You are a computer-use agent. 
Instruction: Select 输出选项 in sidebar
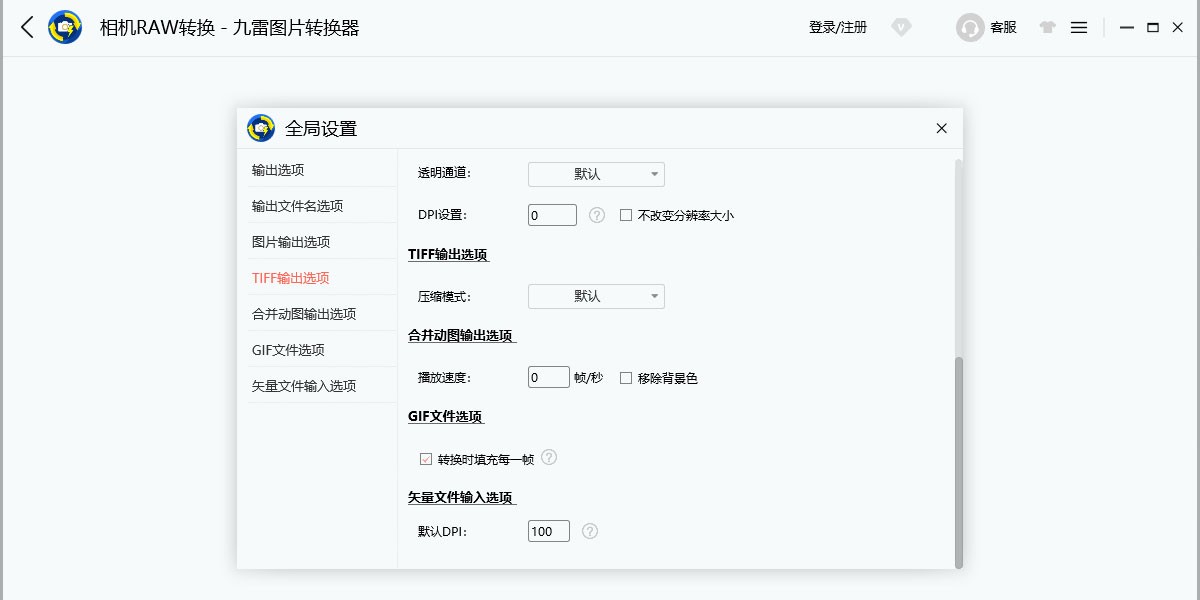pyautogui.click(x=278, y=170)
